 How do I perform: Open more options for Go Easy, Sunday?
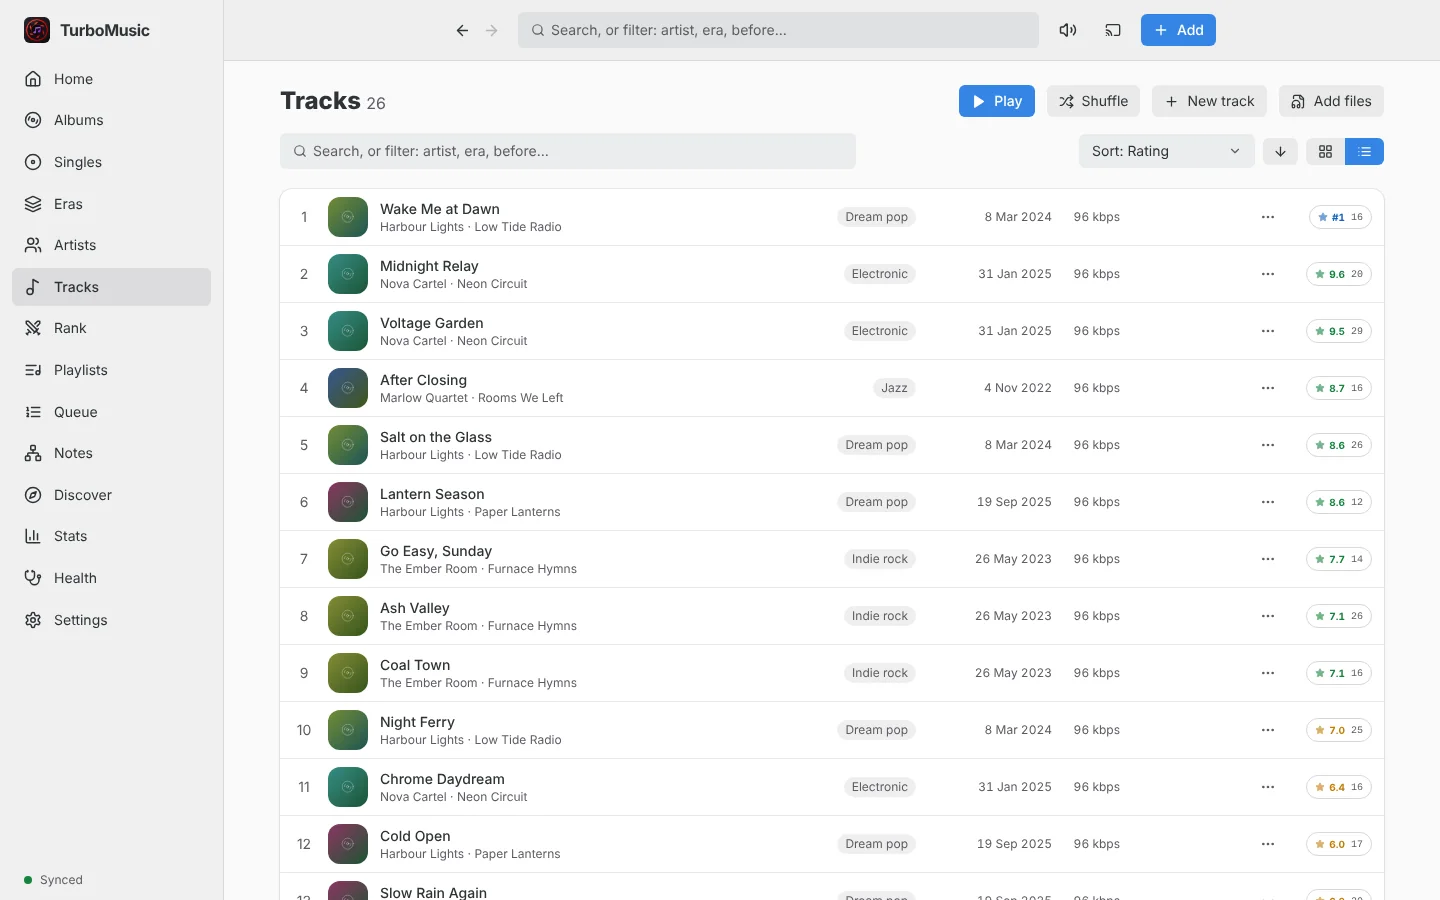click(1268, 559)
